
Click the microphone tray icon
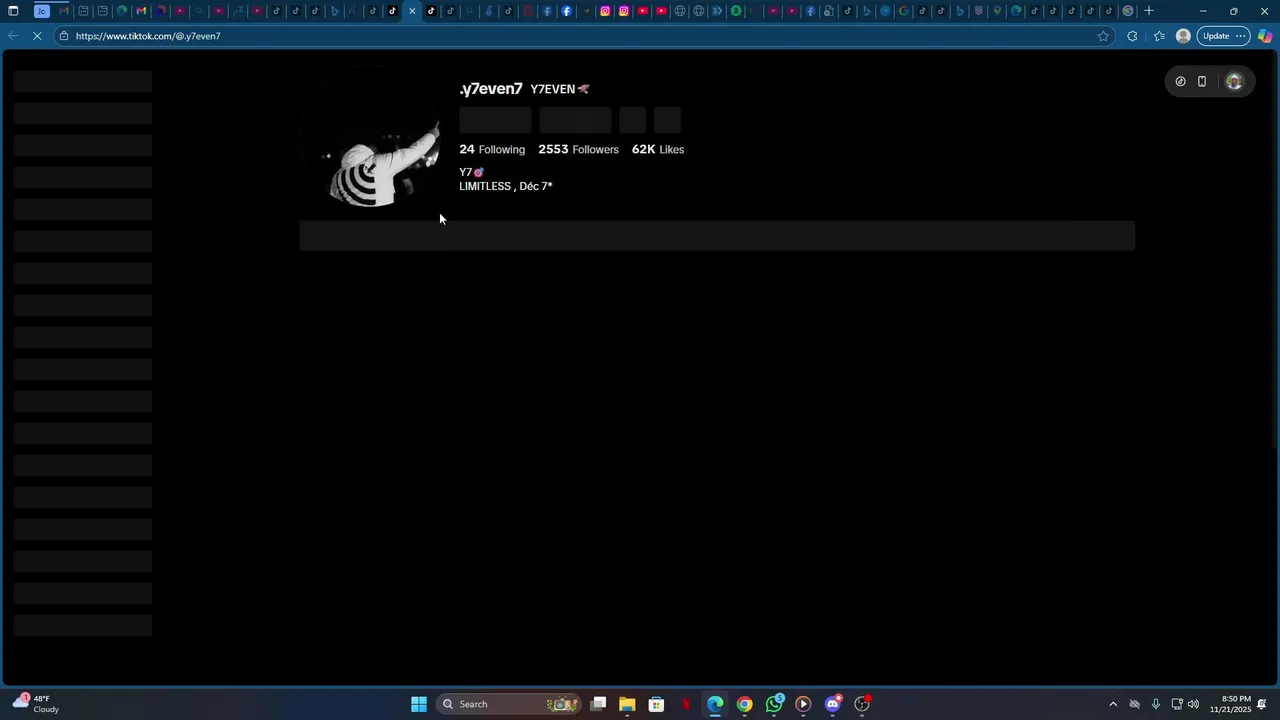1156,704
